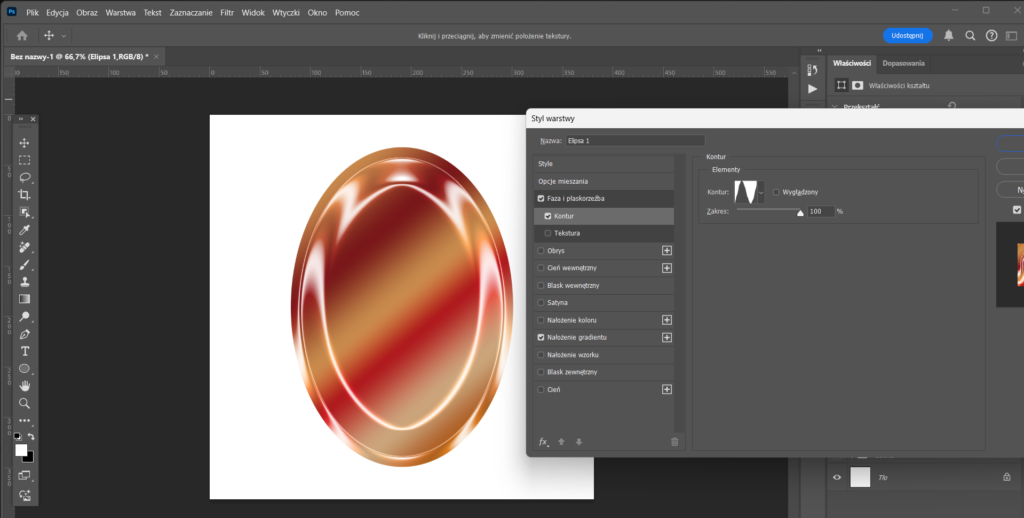
Task: Enable the Blask wewnętrzny checkbox
Action: [541, 285]
